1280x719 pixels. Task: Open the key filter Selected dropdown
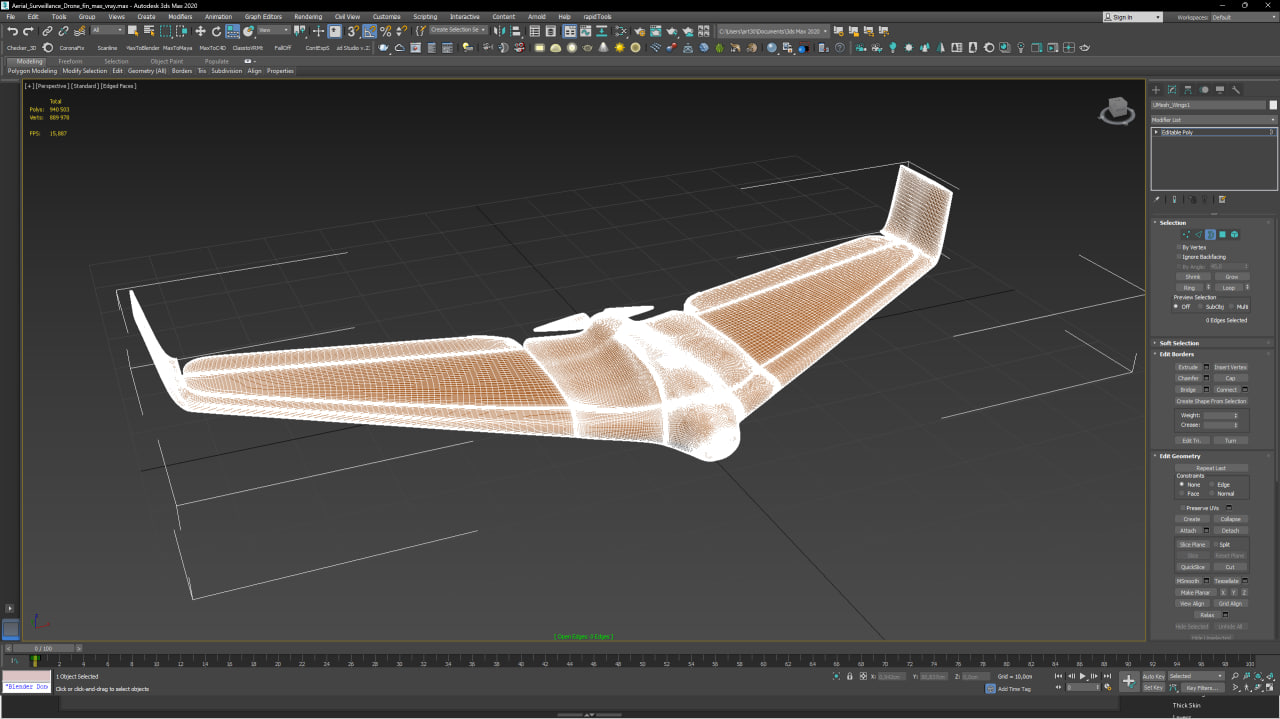tap(1196, 676)
